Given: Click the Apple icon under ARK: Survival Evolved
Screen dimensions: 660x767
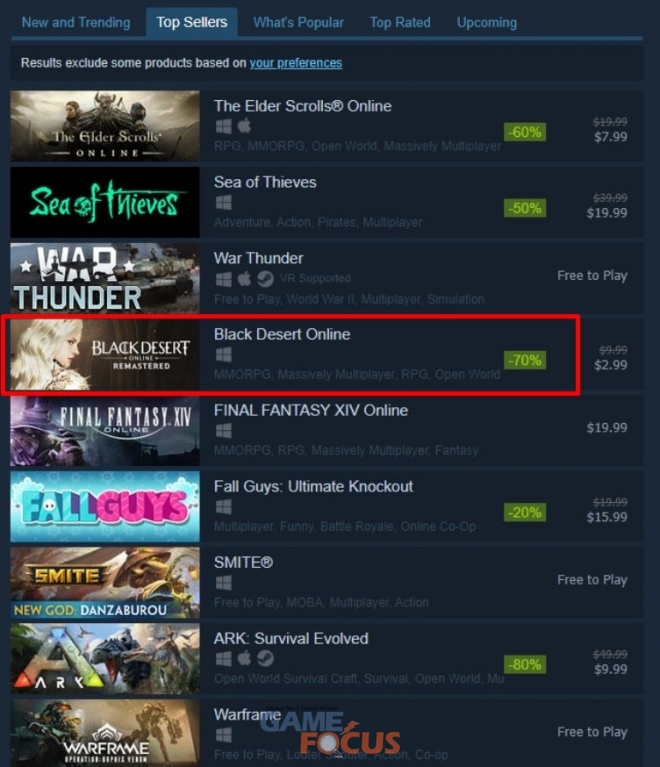Looking at the screenshot, I should pos(245,658).
